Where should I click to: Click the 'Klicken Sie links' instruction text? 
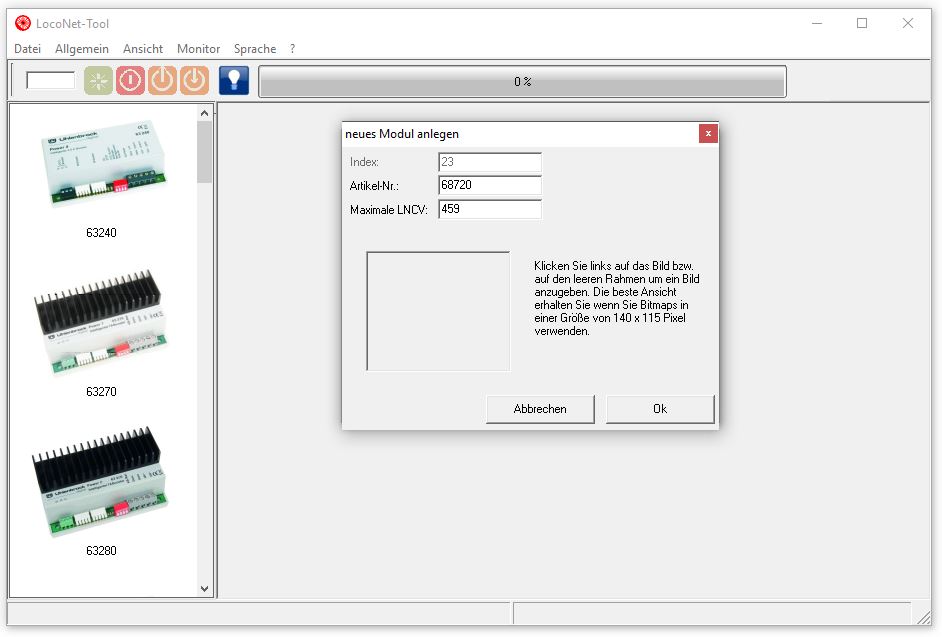tap(617, 298)
